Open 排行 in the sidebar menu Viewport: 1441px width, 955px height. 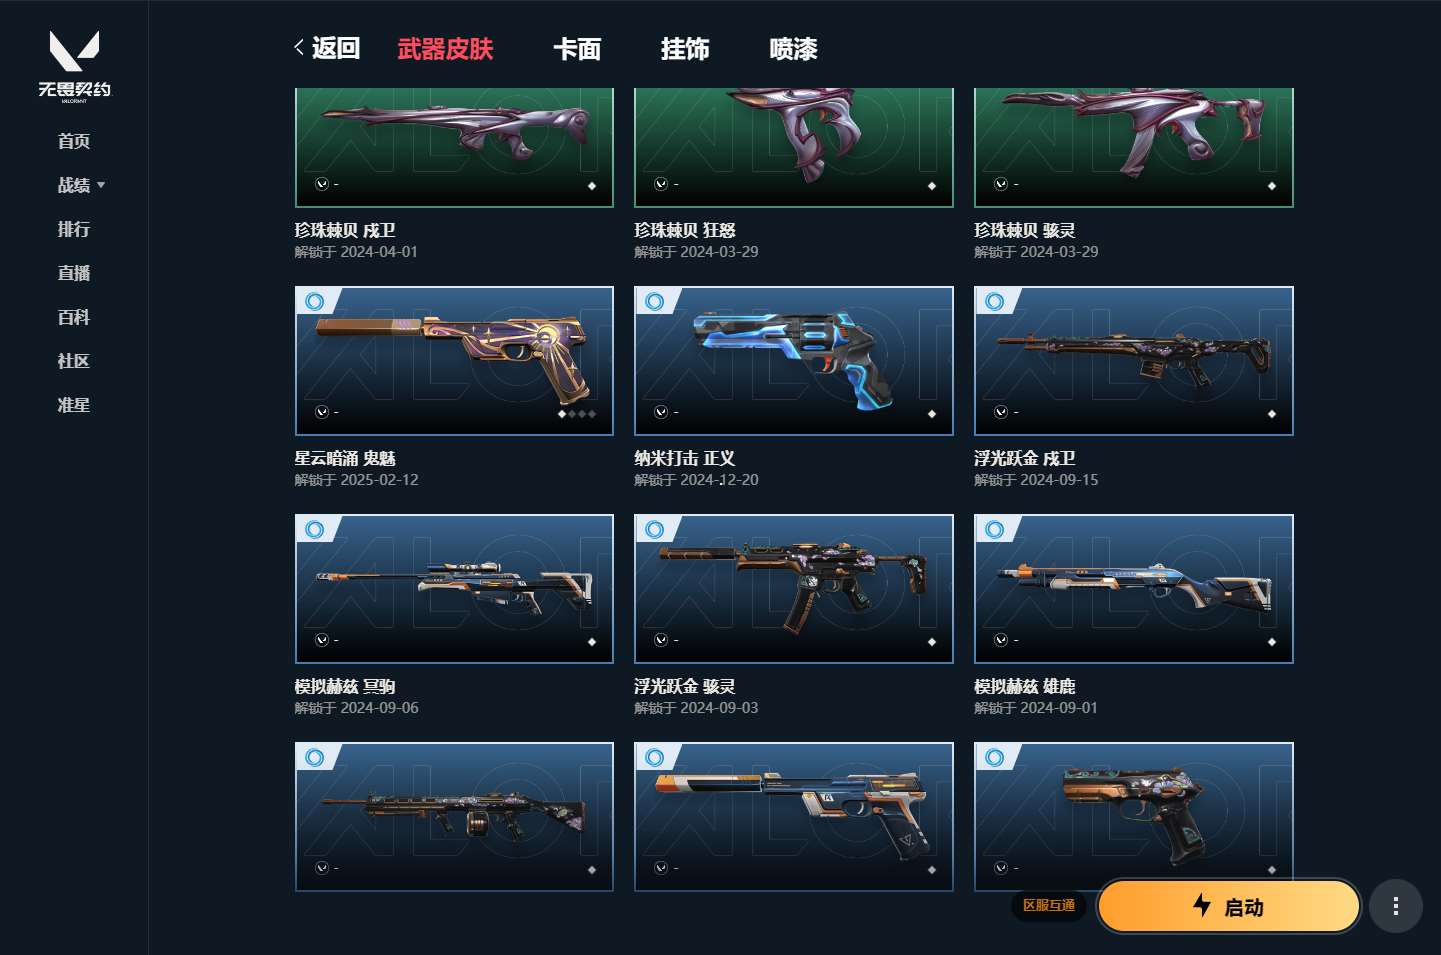tap(74, 229)
